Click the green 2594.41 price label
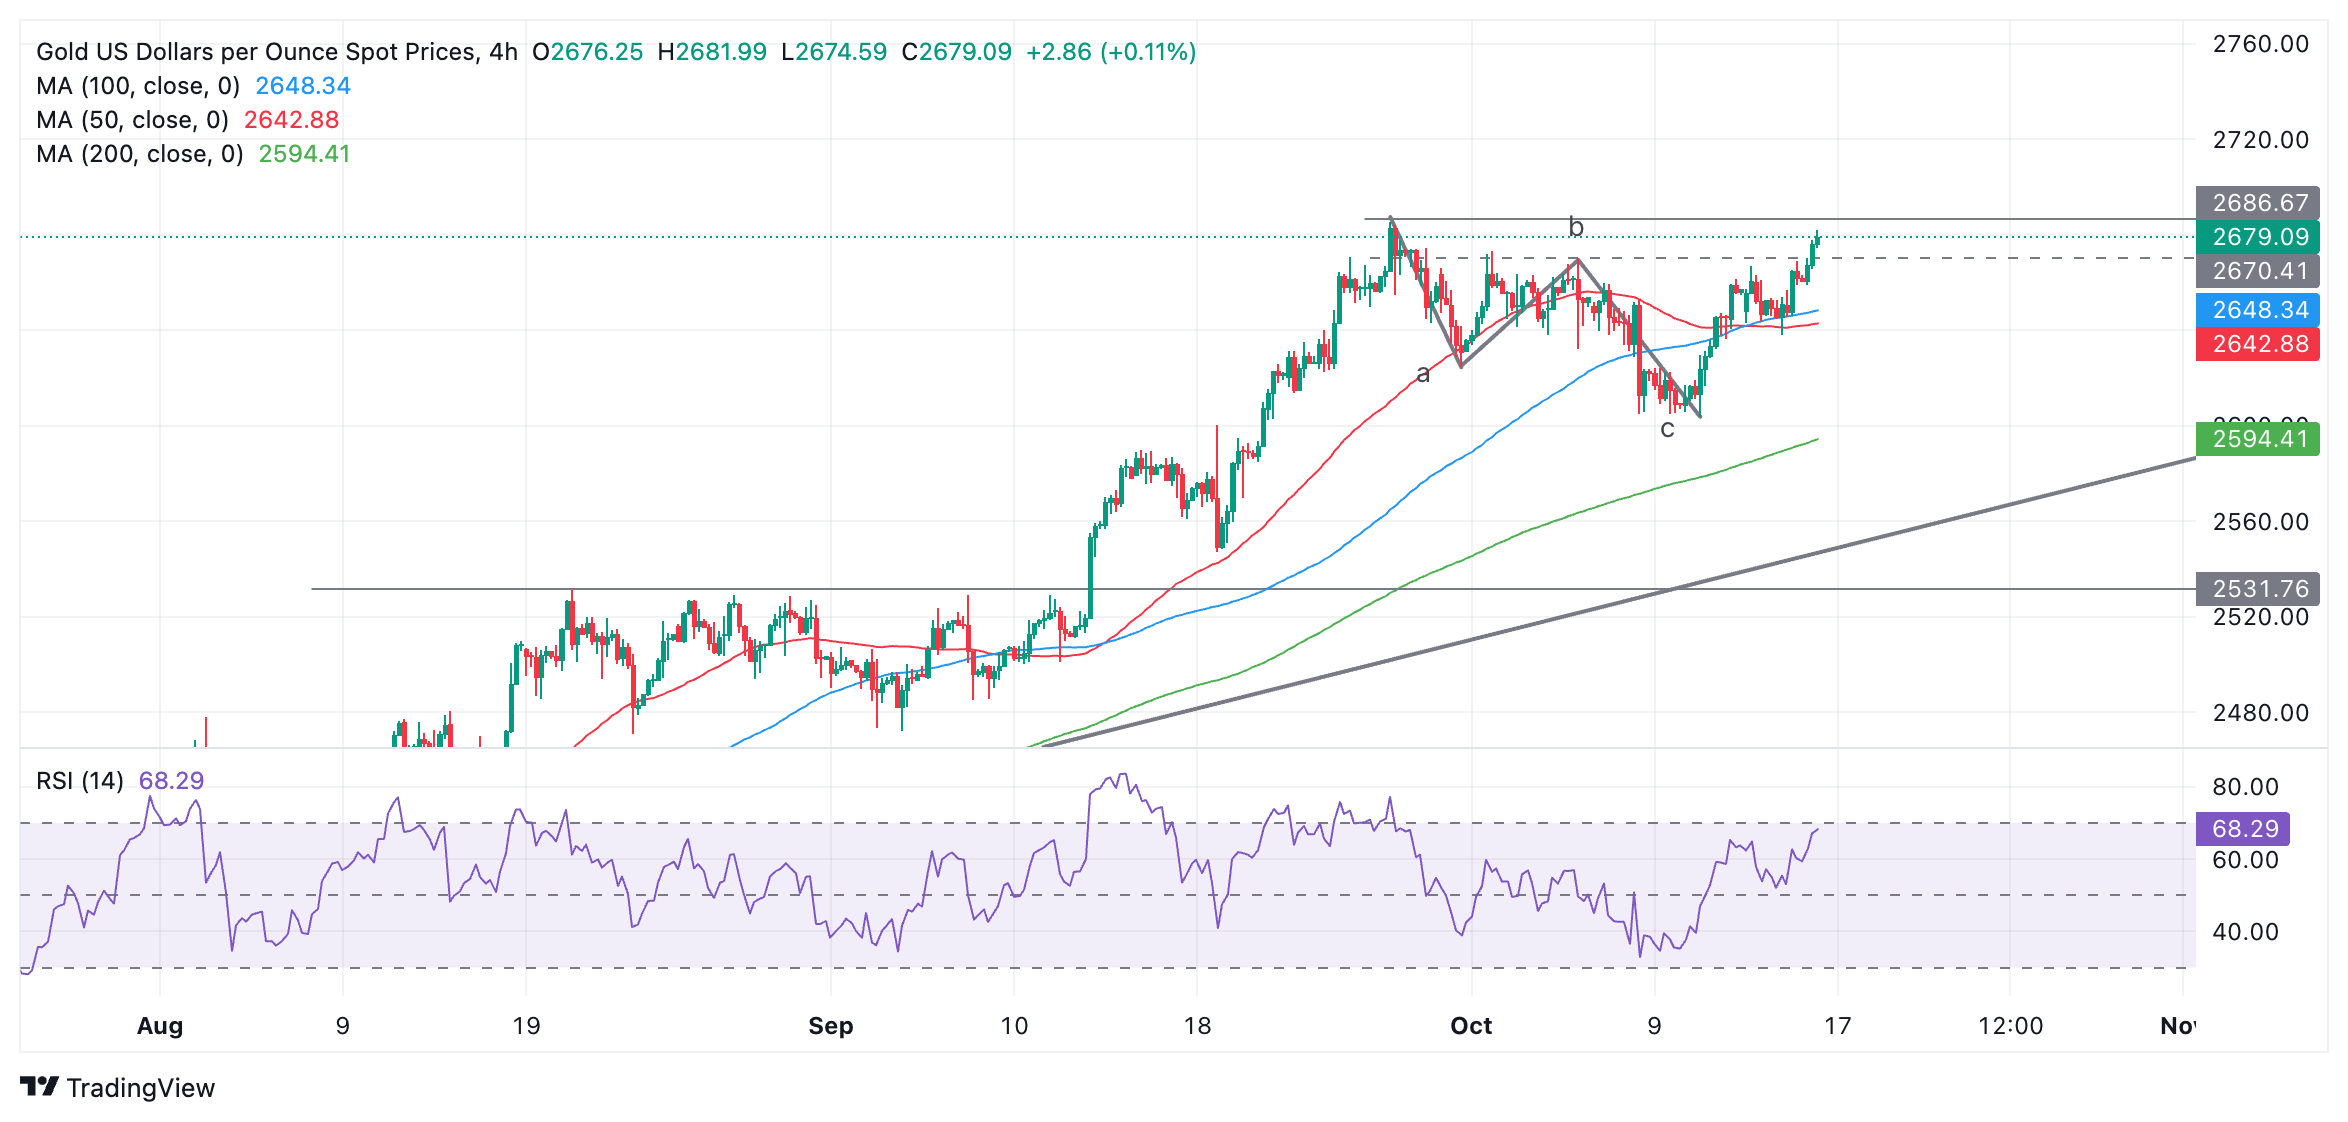Viewport: 2348px width, 1122px height. tap(2258, 439)
